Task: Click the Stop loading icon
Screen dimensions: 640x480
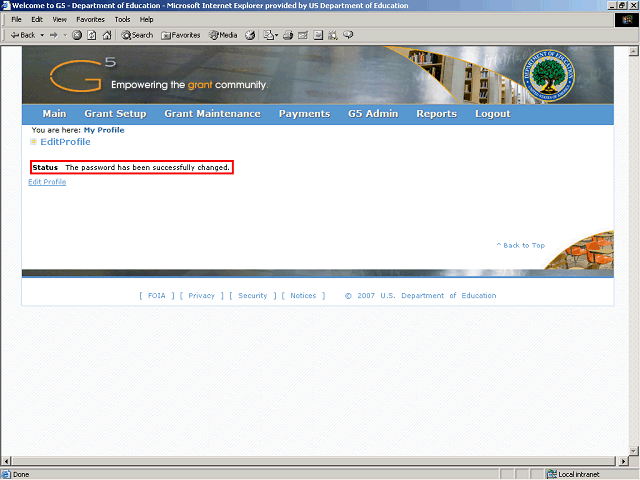Action: (x=77, y=36)
